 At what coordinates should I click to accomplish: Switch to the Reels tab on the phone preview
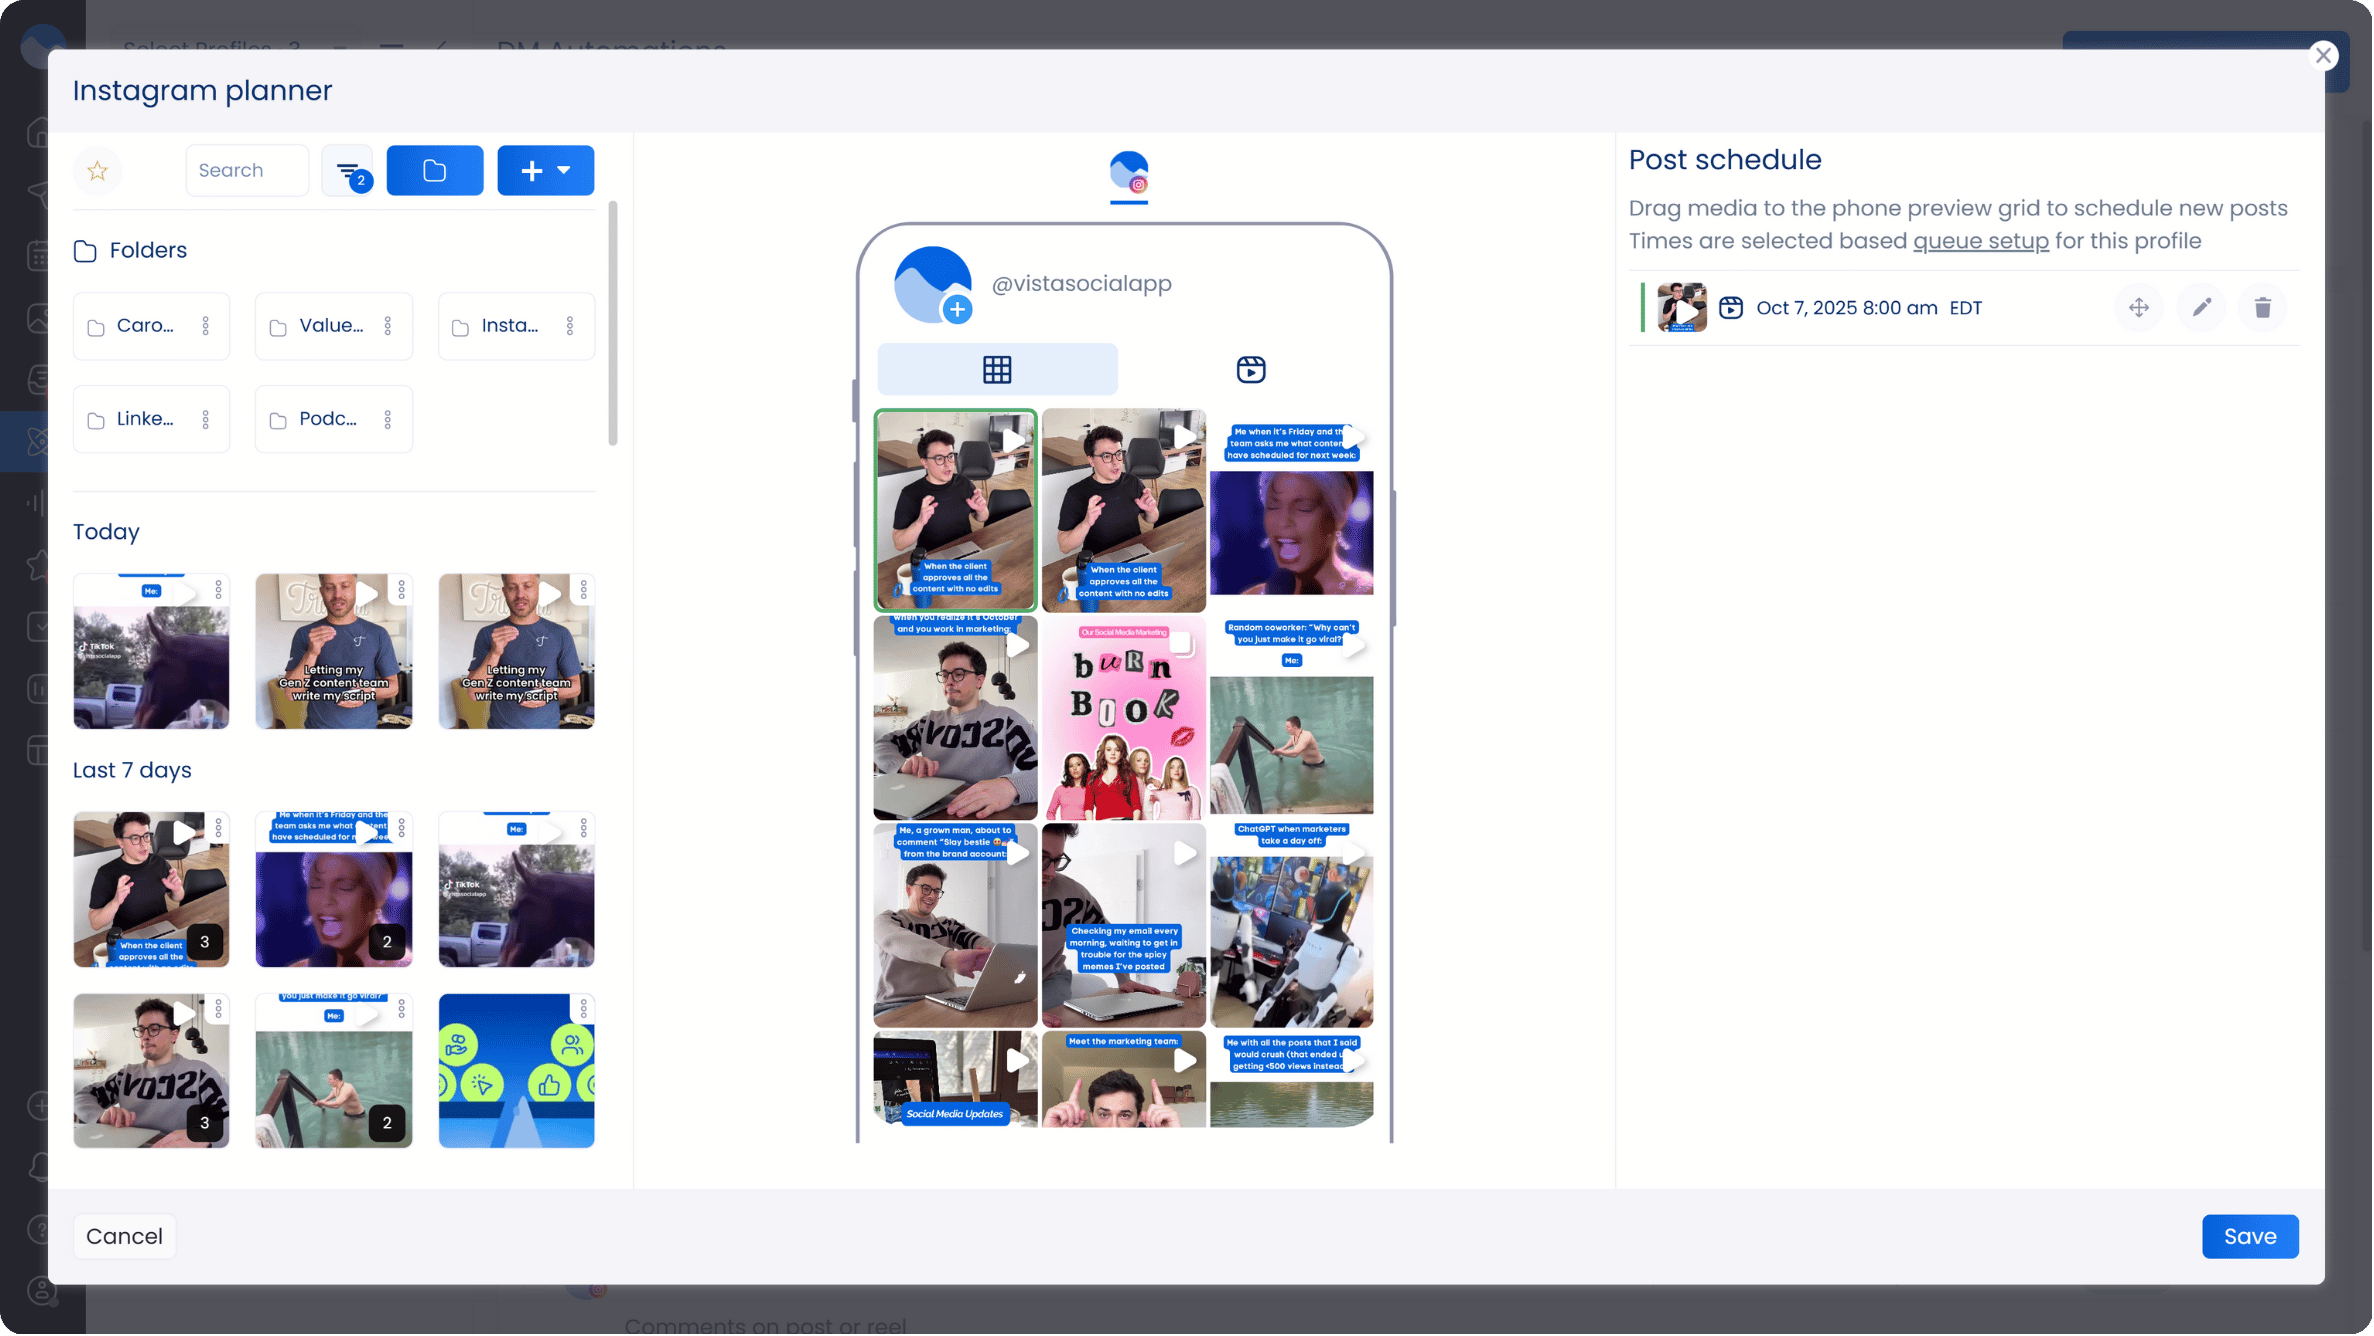pos(1252,368)
